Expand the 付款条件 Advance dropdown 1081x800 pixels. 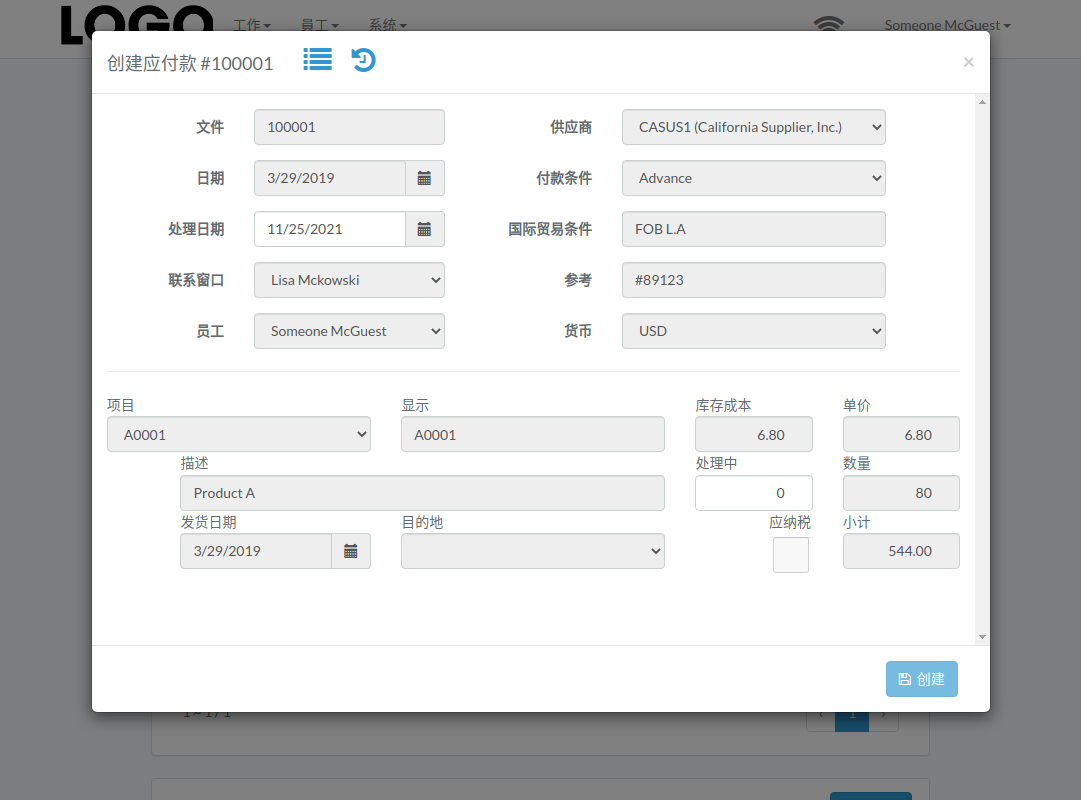754,178
